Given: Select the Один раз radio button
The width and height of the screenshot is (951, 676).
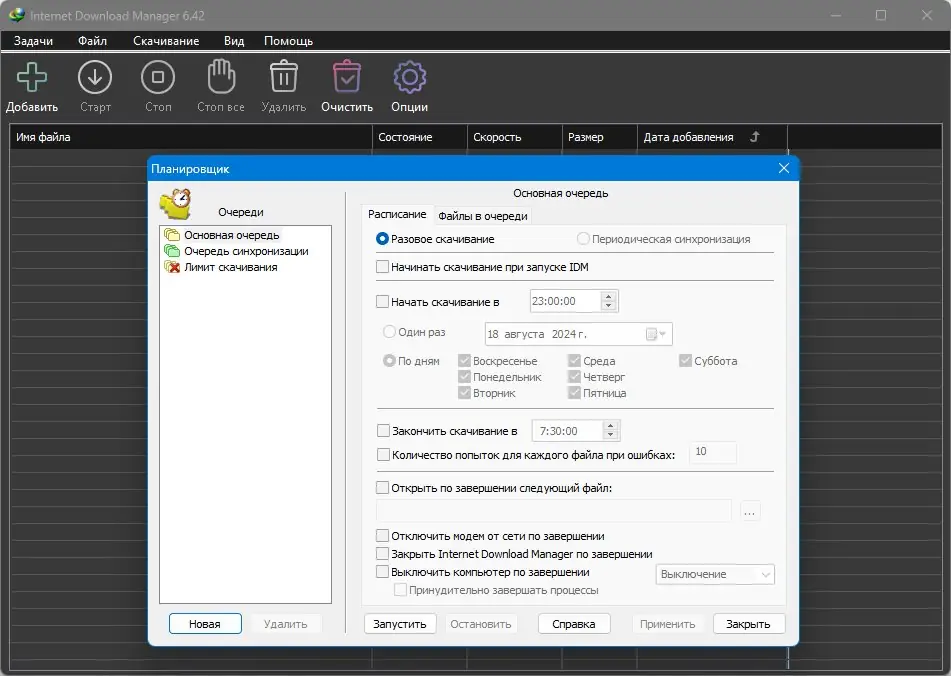Looking at the screenshot, I should (389, 332).
